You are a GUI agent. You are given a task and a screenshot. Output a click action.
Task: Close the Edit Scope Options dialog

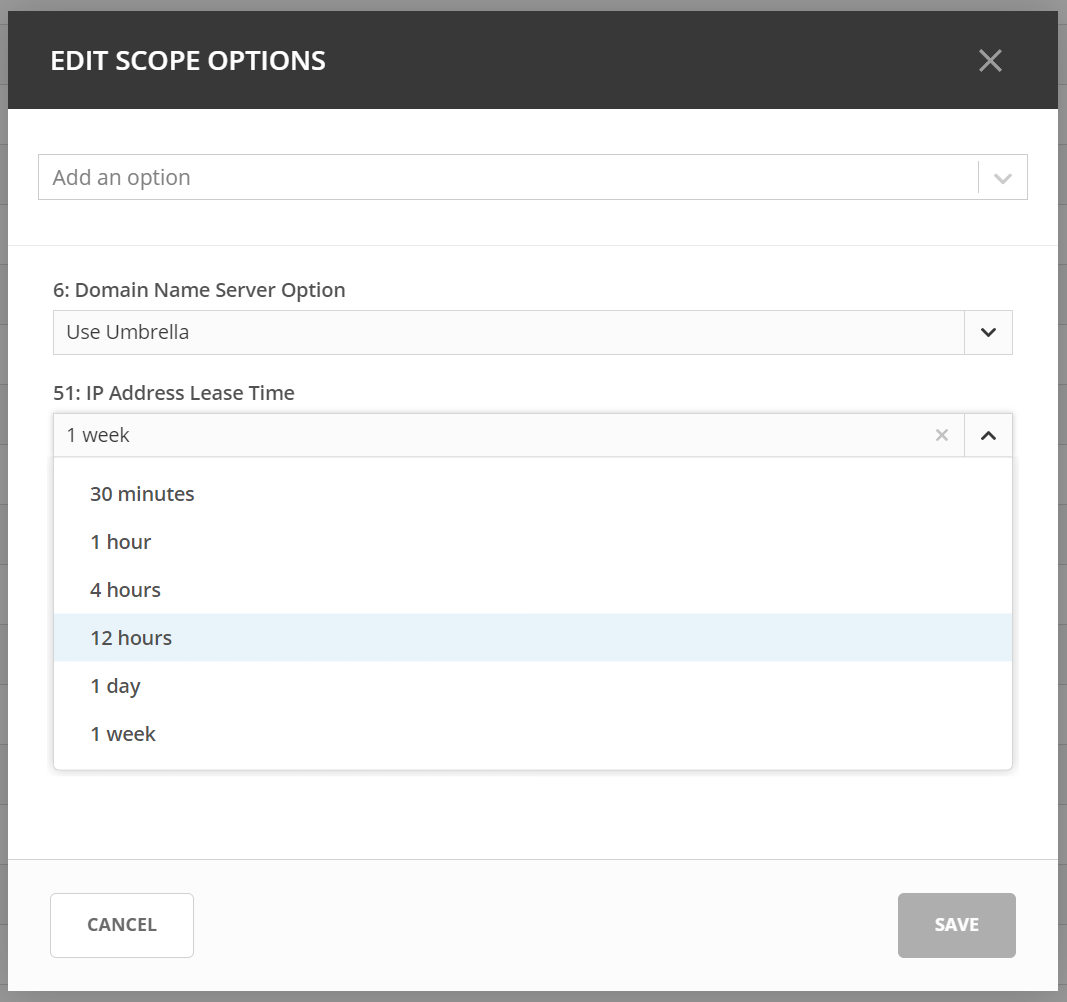989,61
